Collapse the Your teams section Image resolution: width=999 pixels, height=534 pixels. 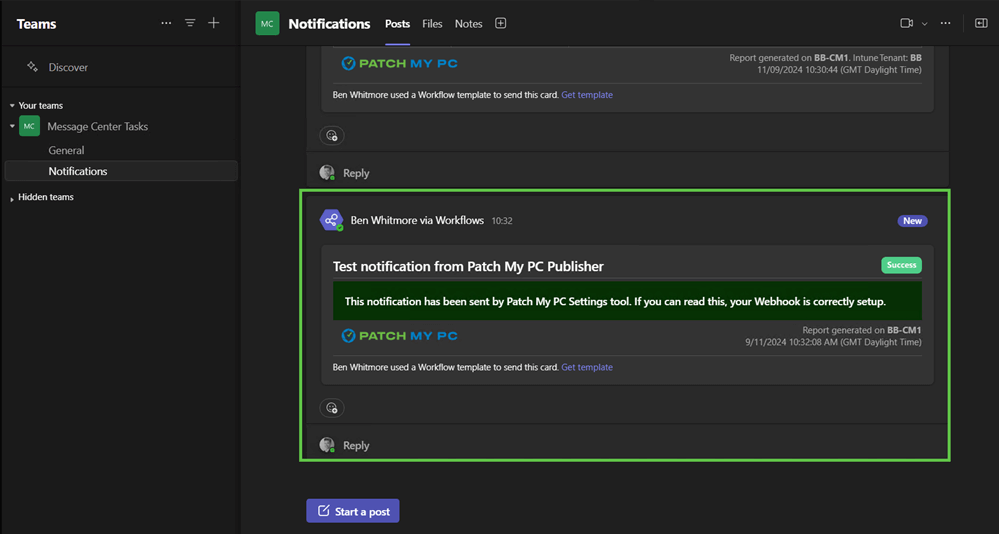(11, 106)
